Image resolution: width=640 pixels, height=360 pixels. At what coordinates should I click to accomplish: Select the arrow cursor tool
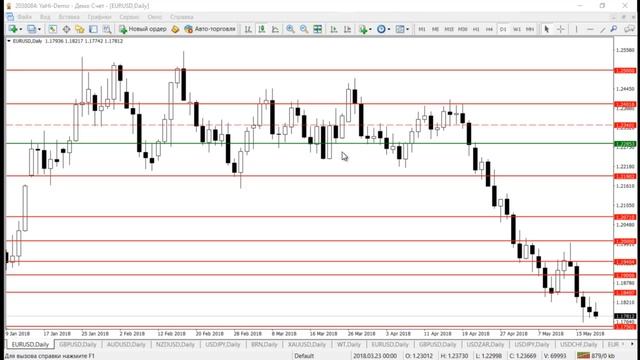547,29
